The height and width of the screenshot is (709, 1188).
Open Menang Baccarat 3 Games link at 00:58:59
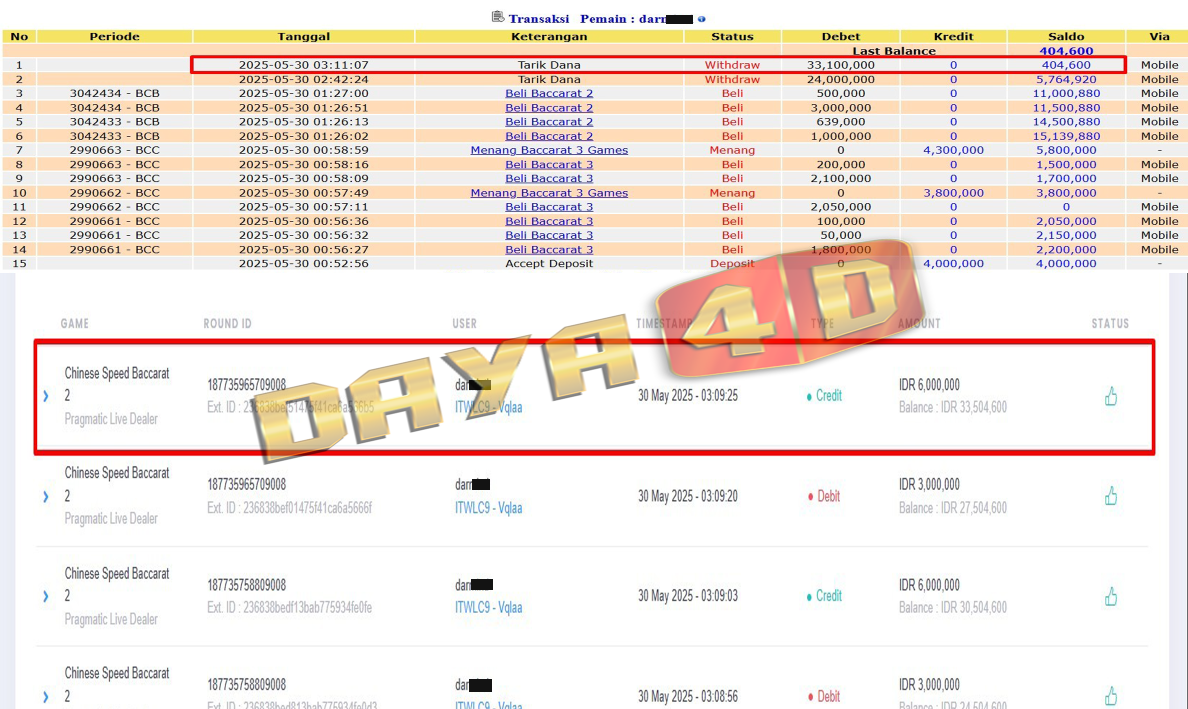(x=549, y=150)
